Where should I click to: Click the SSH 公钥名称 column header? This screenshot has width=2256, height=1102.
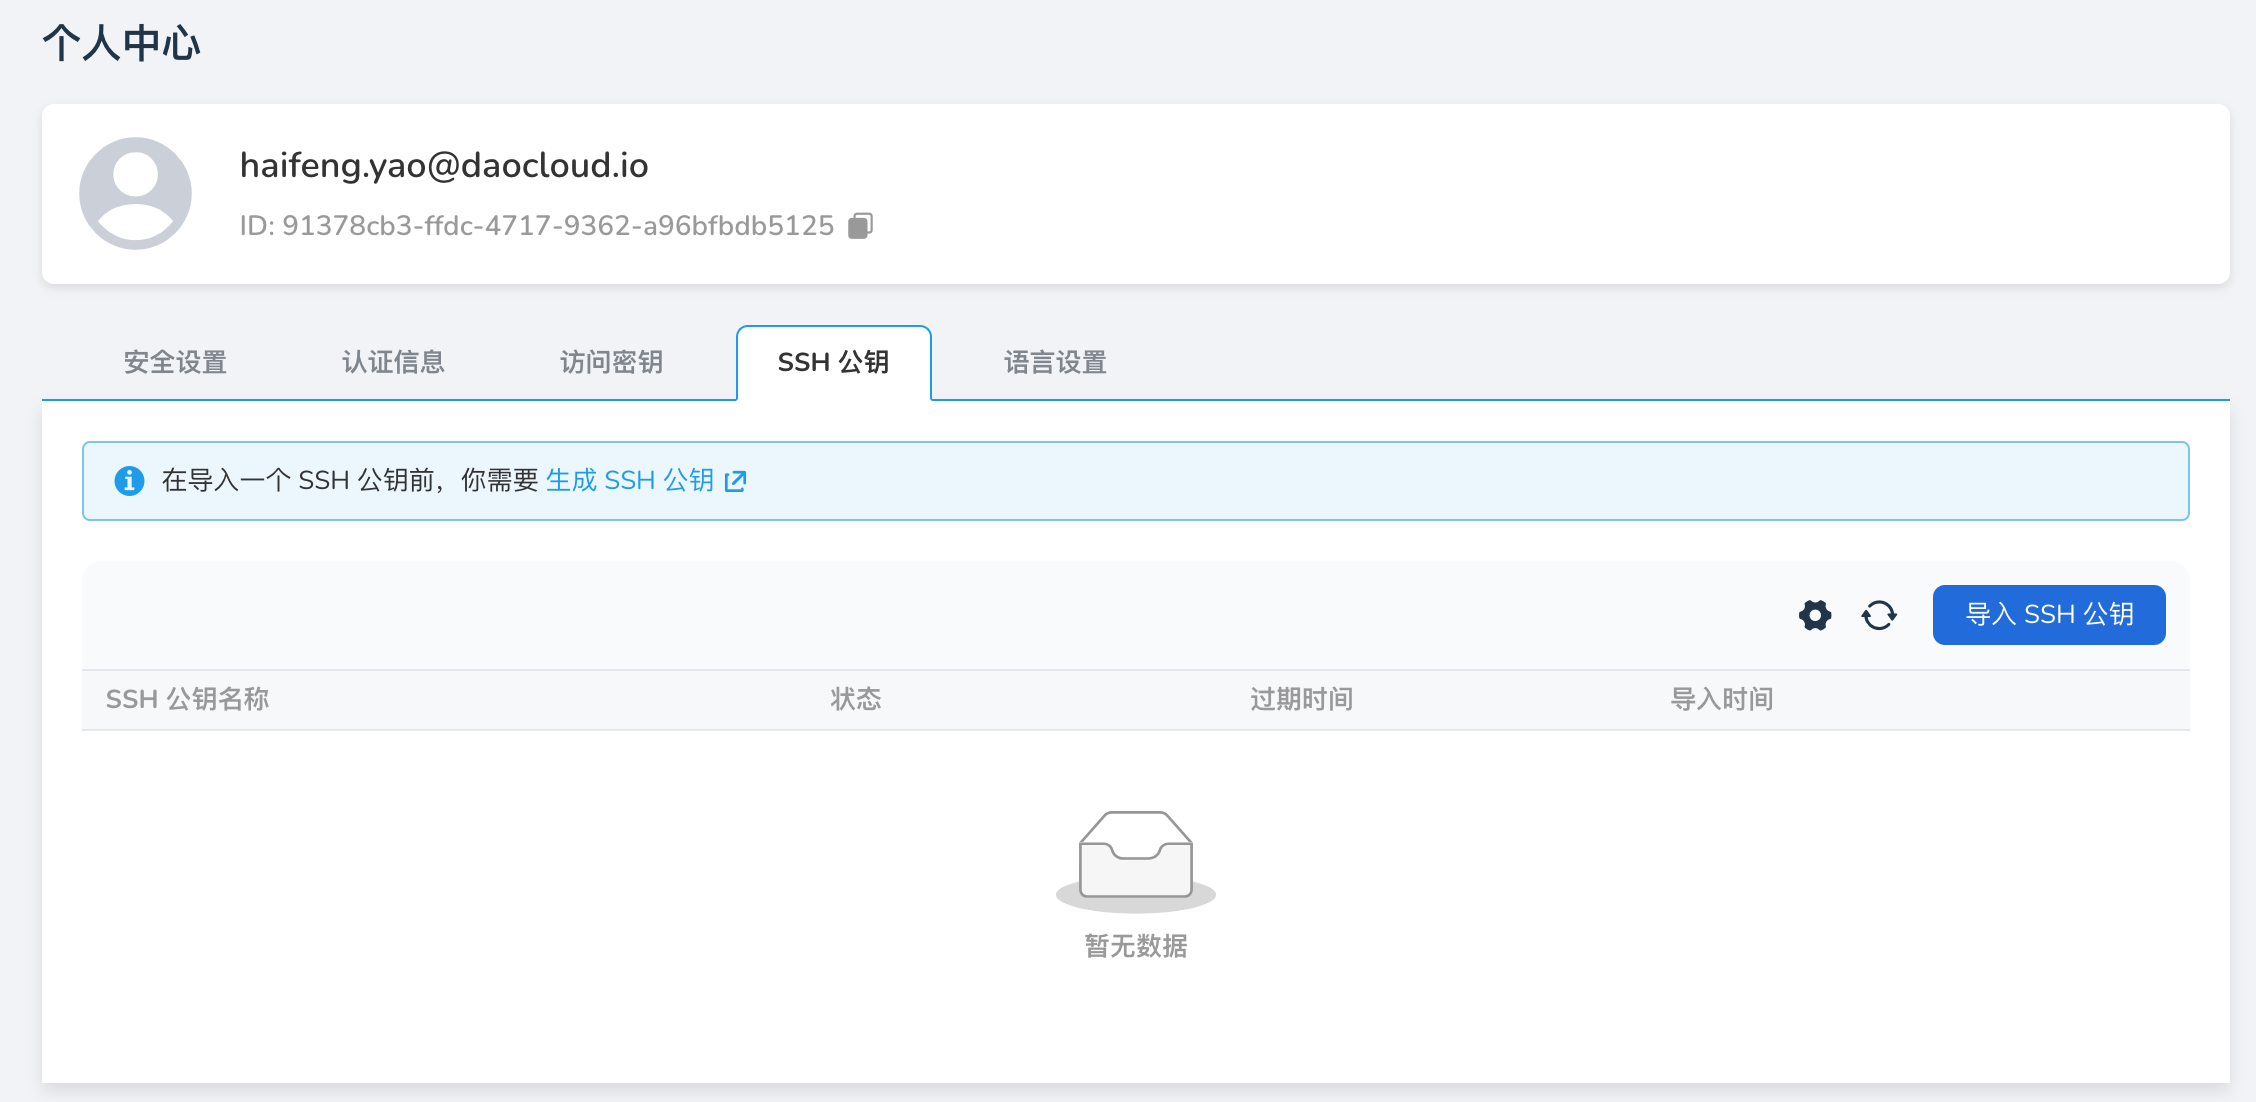[189, 699]
